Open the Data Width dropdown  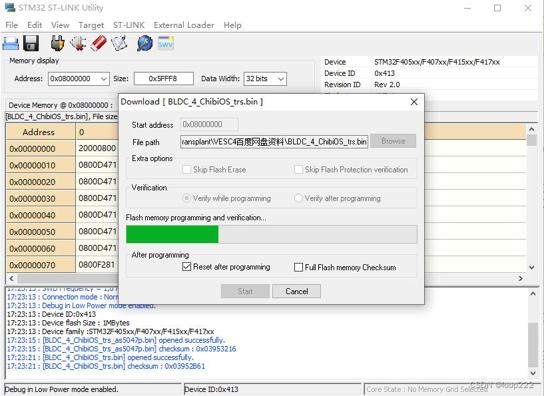point(281,79)
